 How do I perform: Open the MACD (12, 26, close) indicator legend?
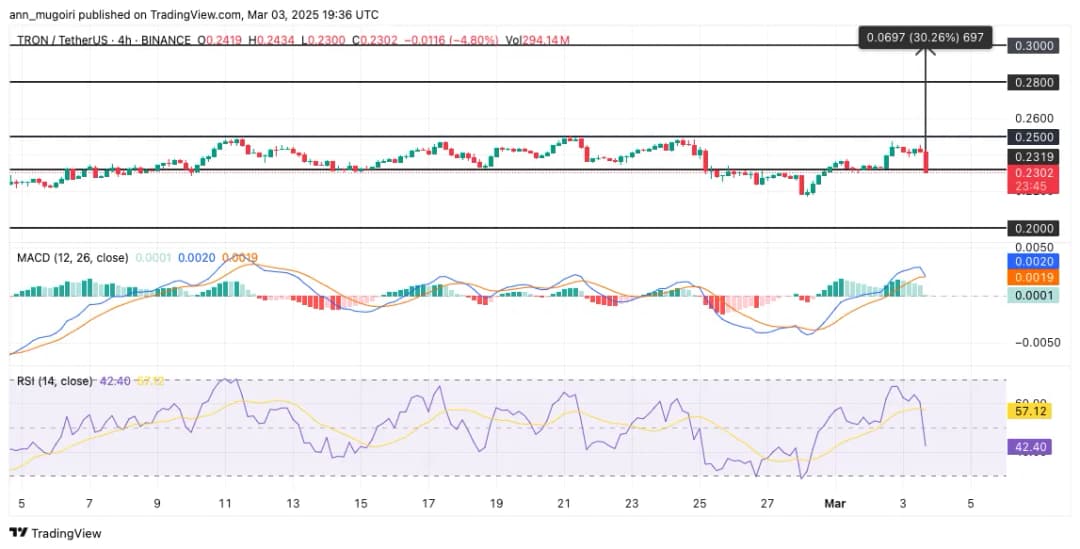(x=72, y=258)
